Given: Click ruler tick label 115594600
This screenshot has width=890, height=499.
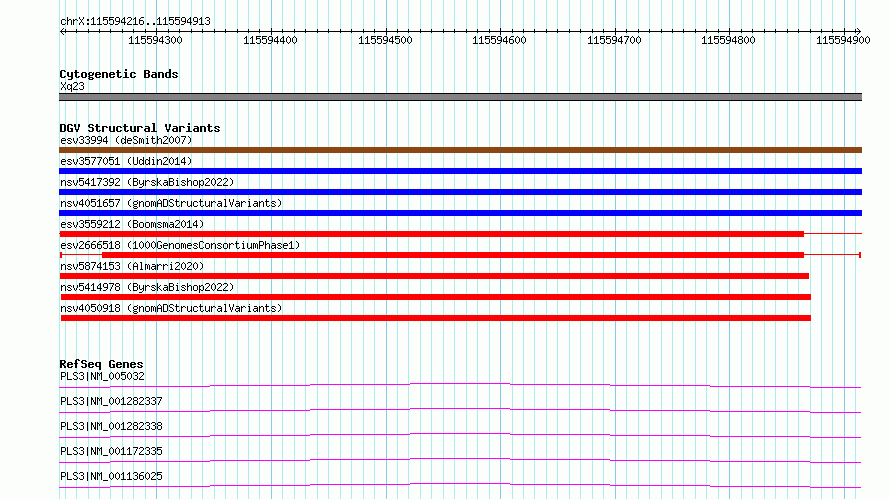Looking at the screenshot, I should 499,40.
